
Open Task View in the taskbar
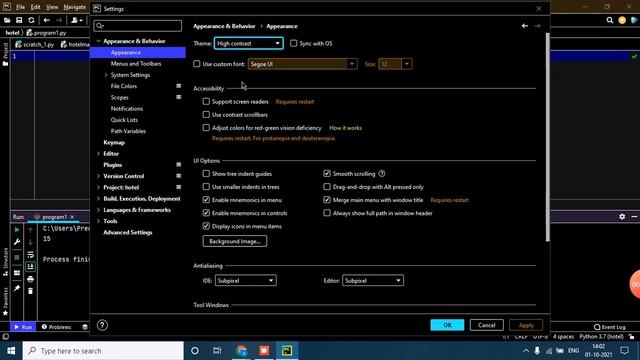pyautogui.click(x=217, y=351)
